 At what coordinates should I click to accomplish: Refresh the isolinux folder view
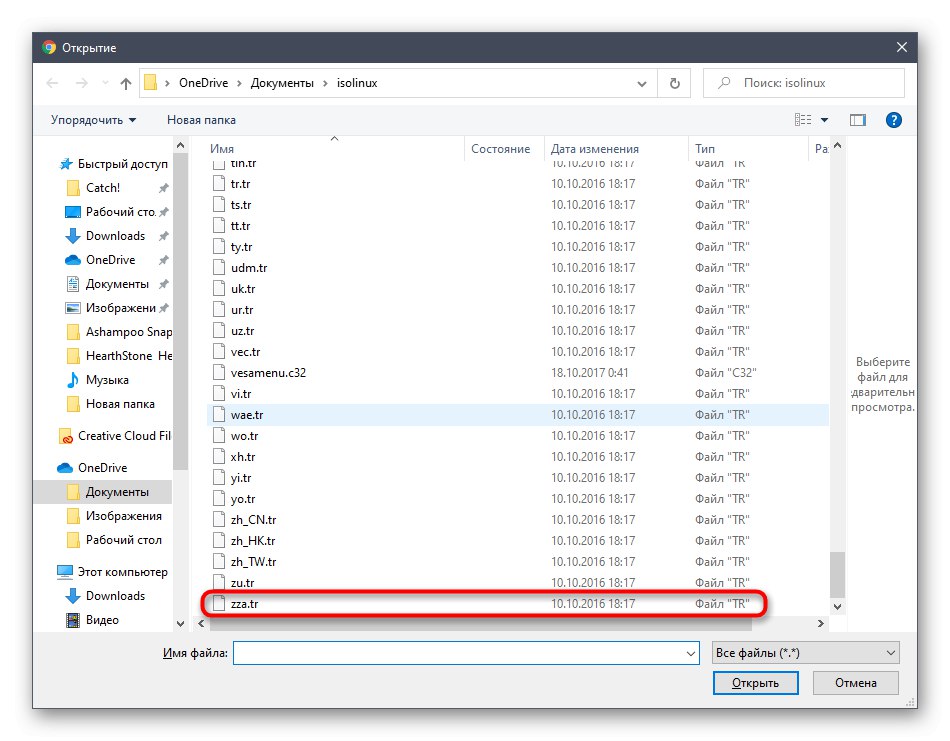[x=674, y=83]
